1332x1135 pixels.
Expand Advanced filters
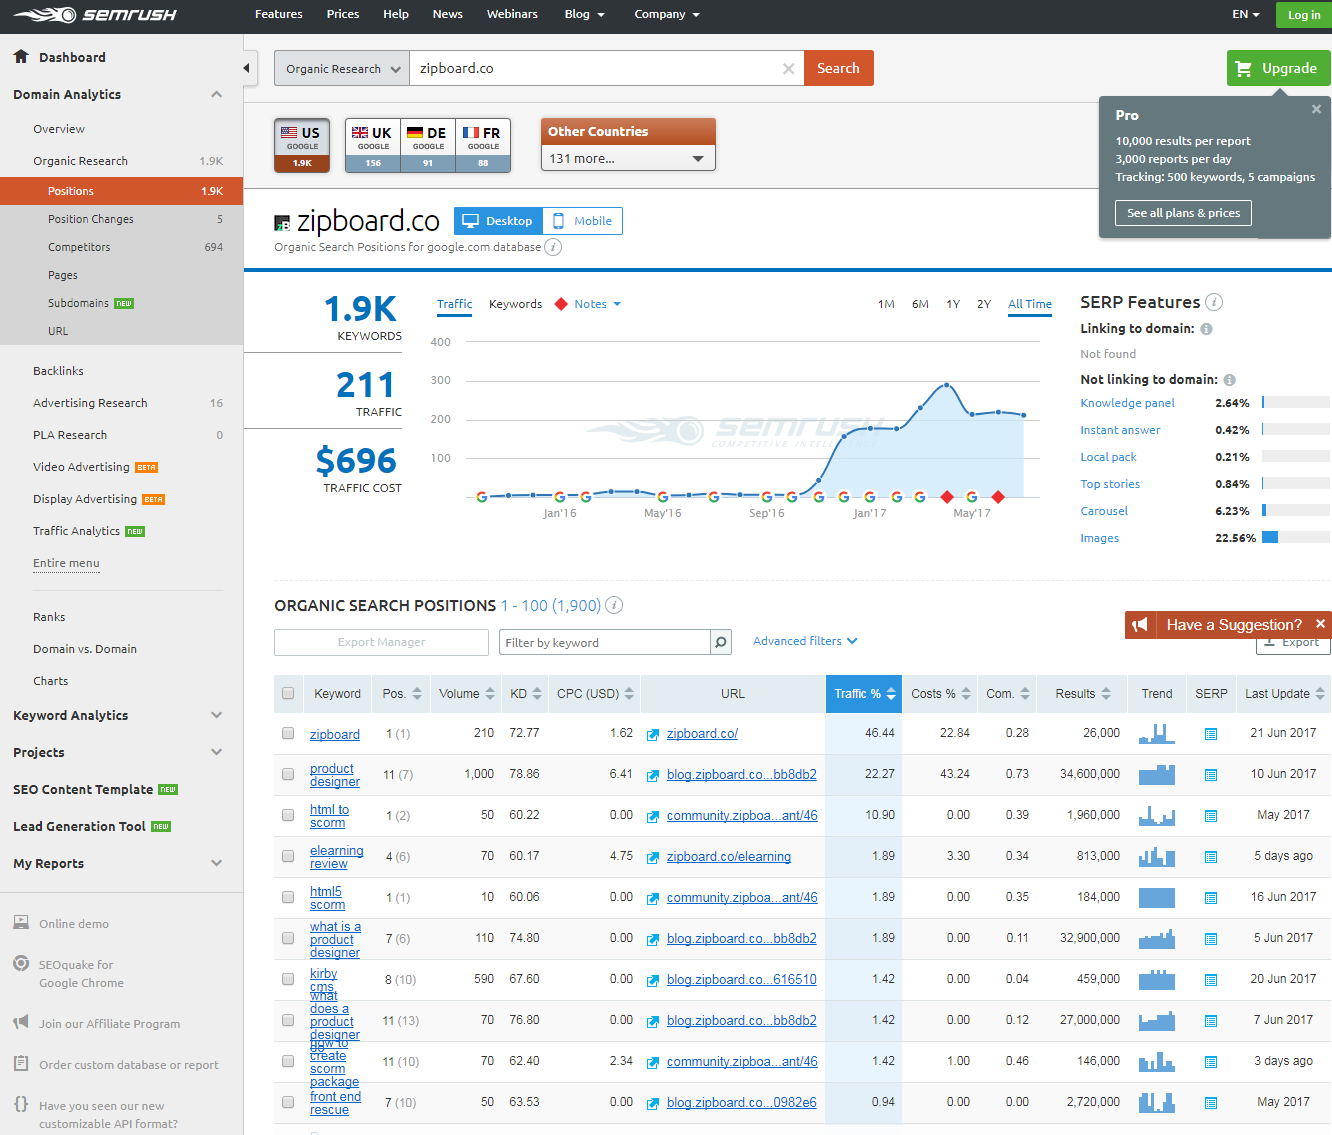point(805,641)
